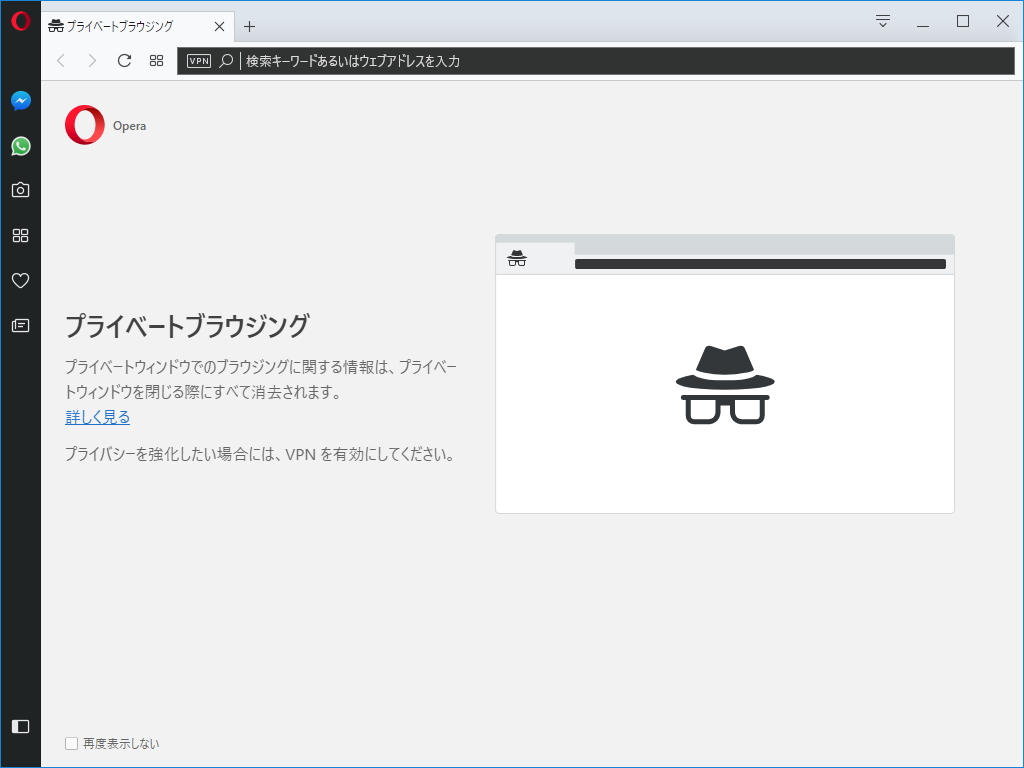Expand the Speed Dial tiles view icon
The width and height of the screenshot is (1024, 768).
pyautogui.click(x=156, y=60)
